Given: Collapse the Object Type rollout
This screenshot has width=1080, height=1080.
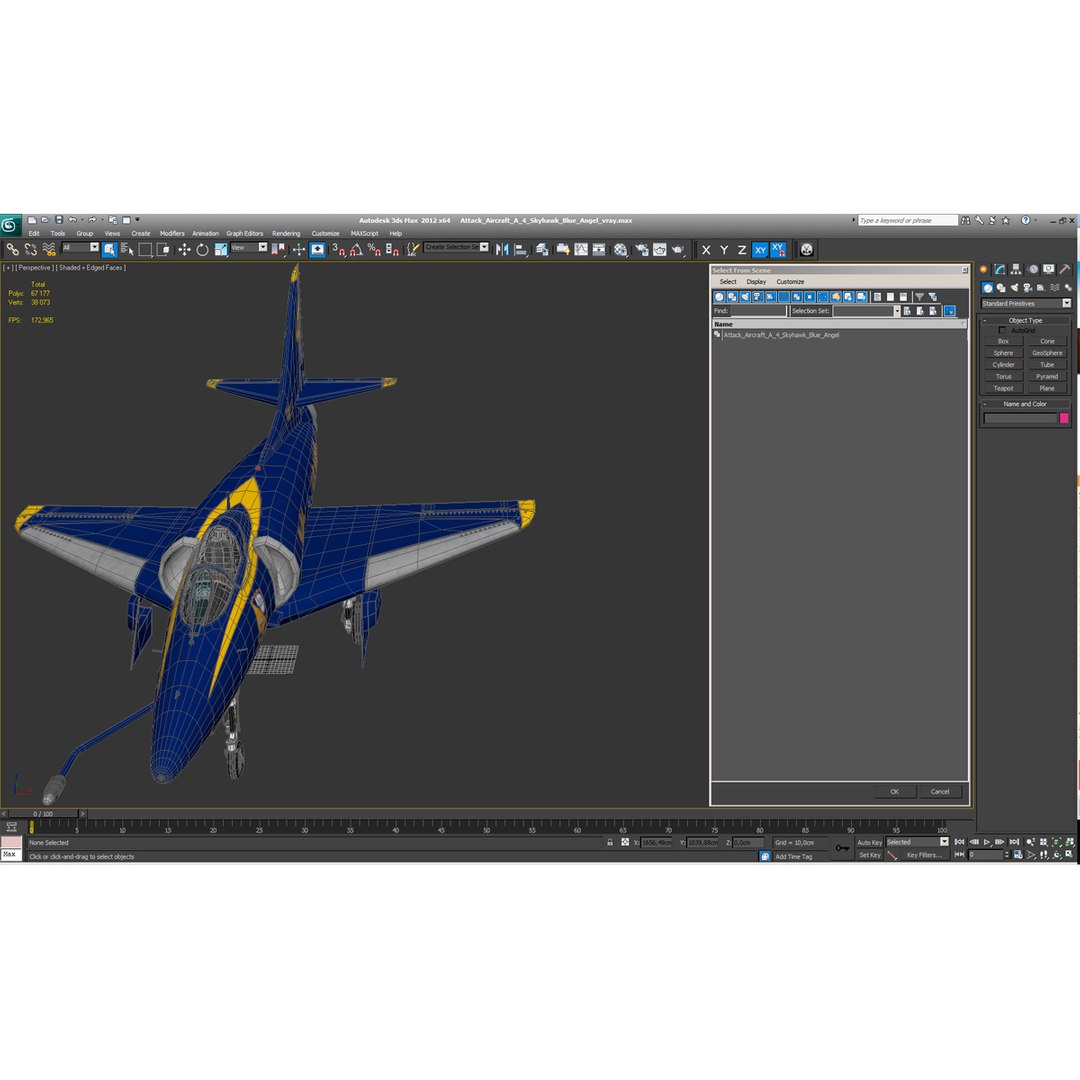Looking at the screenshot, I should pyautogui.click(x=1025, y=320).
